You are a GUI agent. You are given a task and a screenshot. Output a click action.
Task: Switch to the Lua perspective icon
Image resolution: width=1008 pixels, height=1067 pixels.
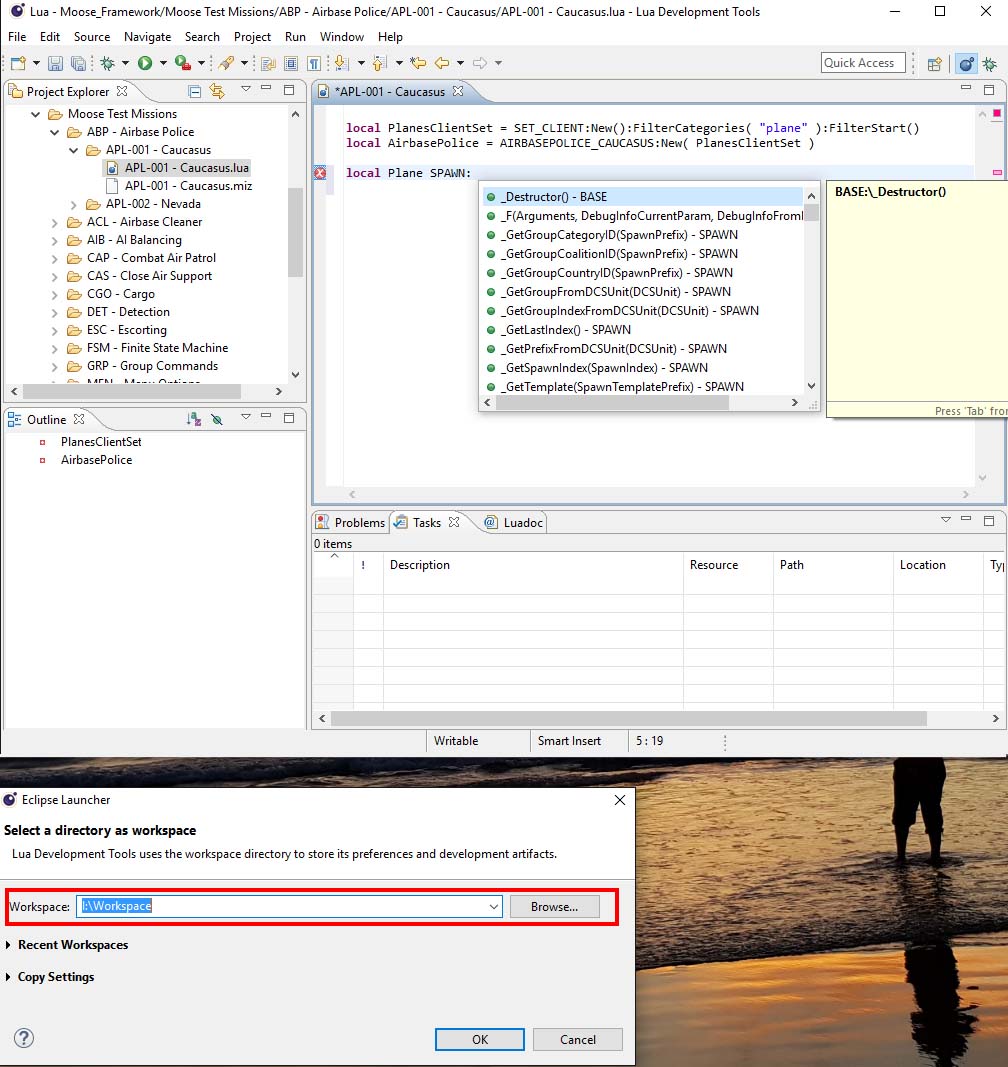tap(966, 64)
